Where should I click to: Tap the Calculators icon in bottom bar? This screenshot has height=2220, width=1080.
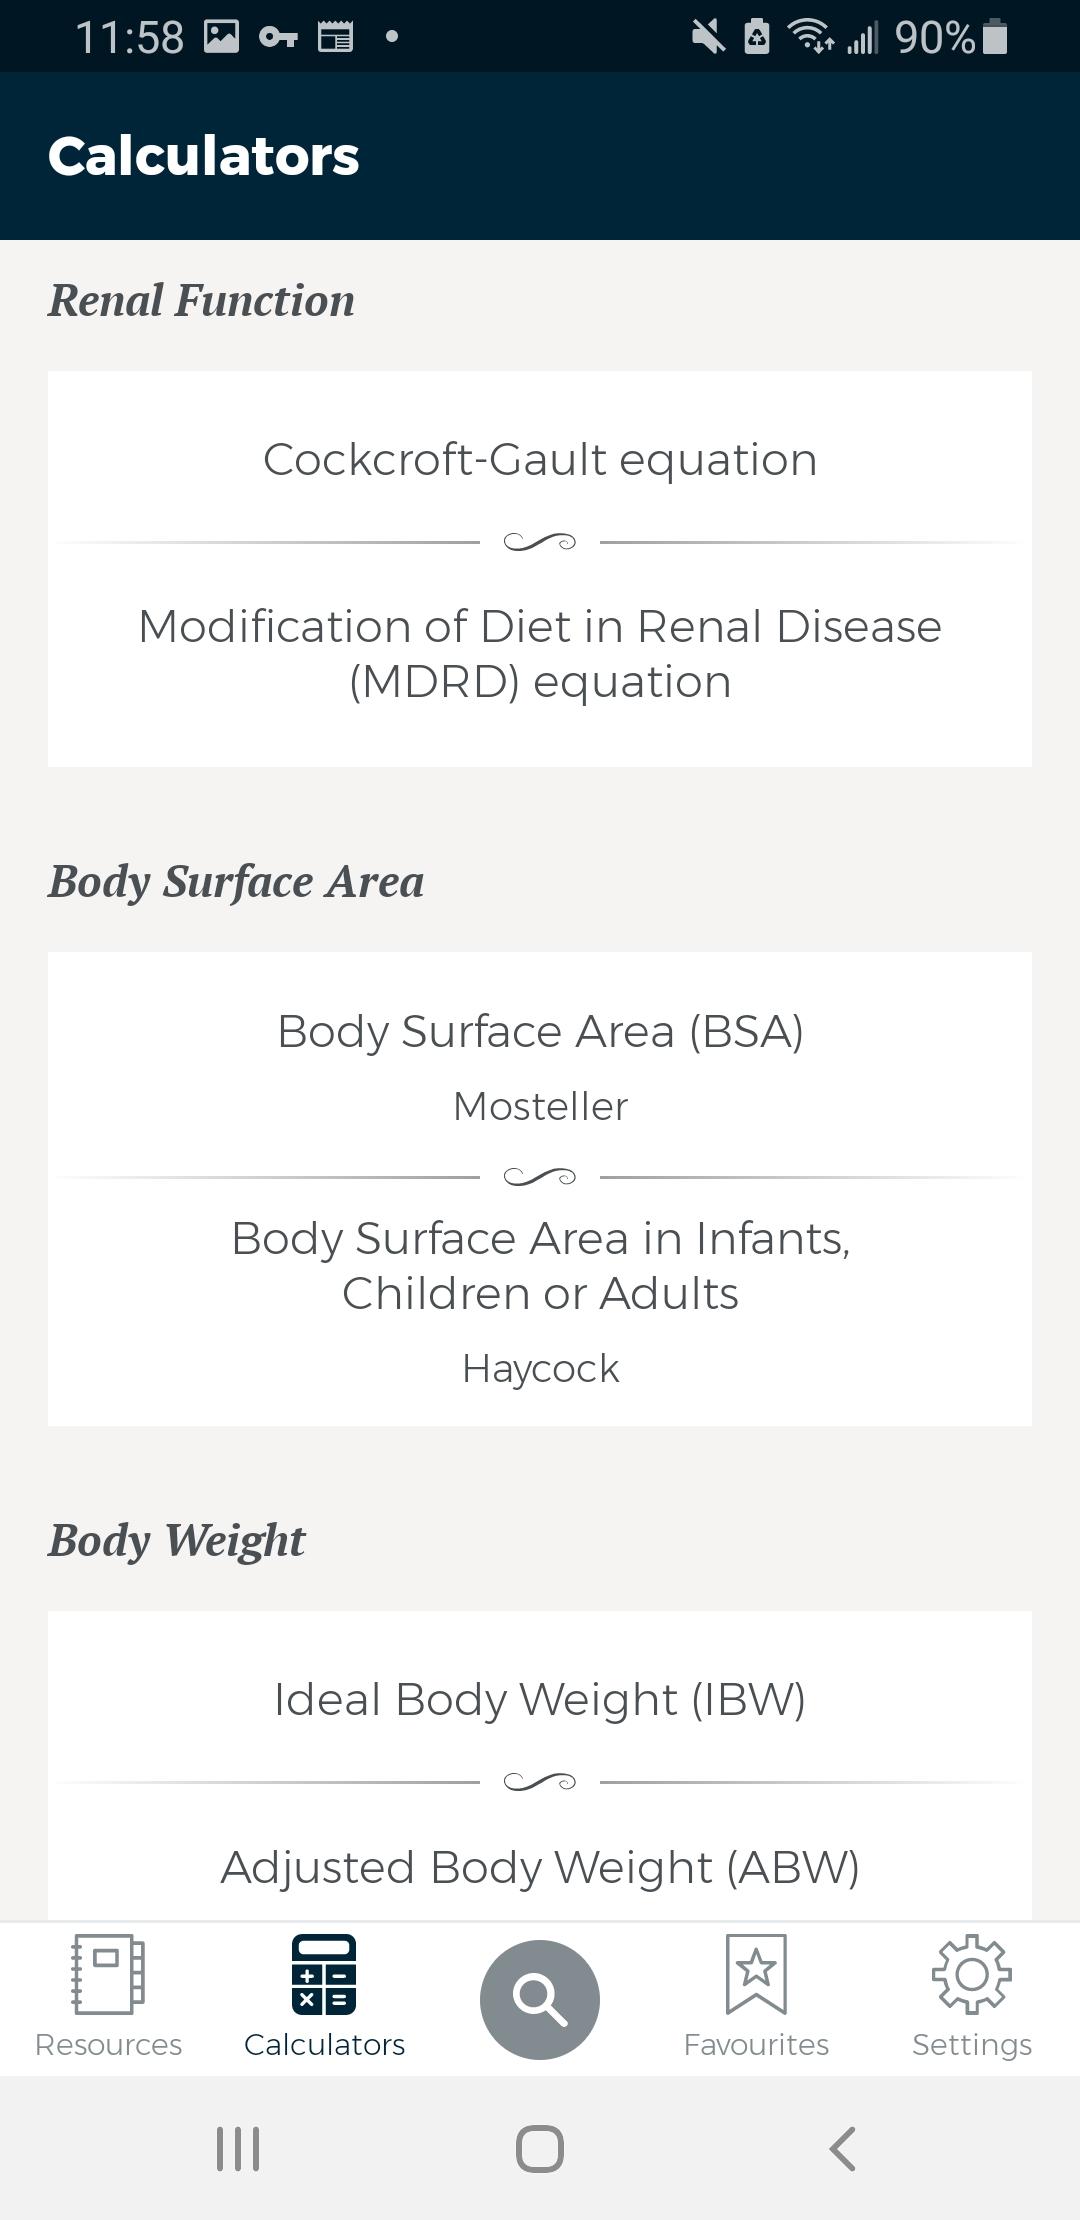[x=324, y=1974]
